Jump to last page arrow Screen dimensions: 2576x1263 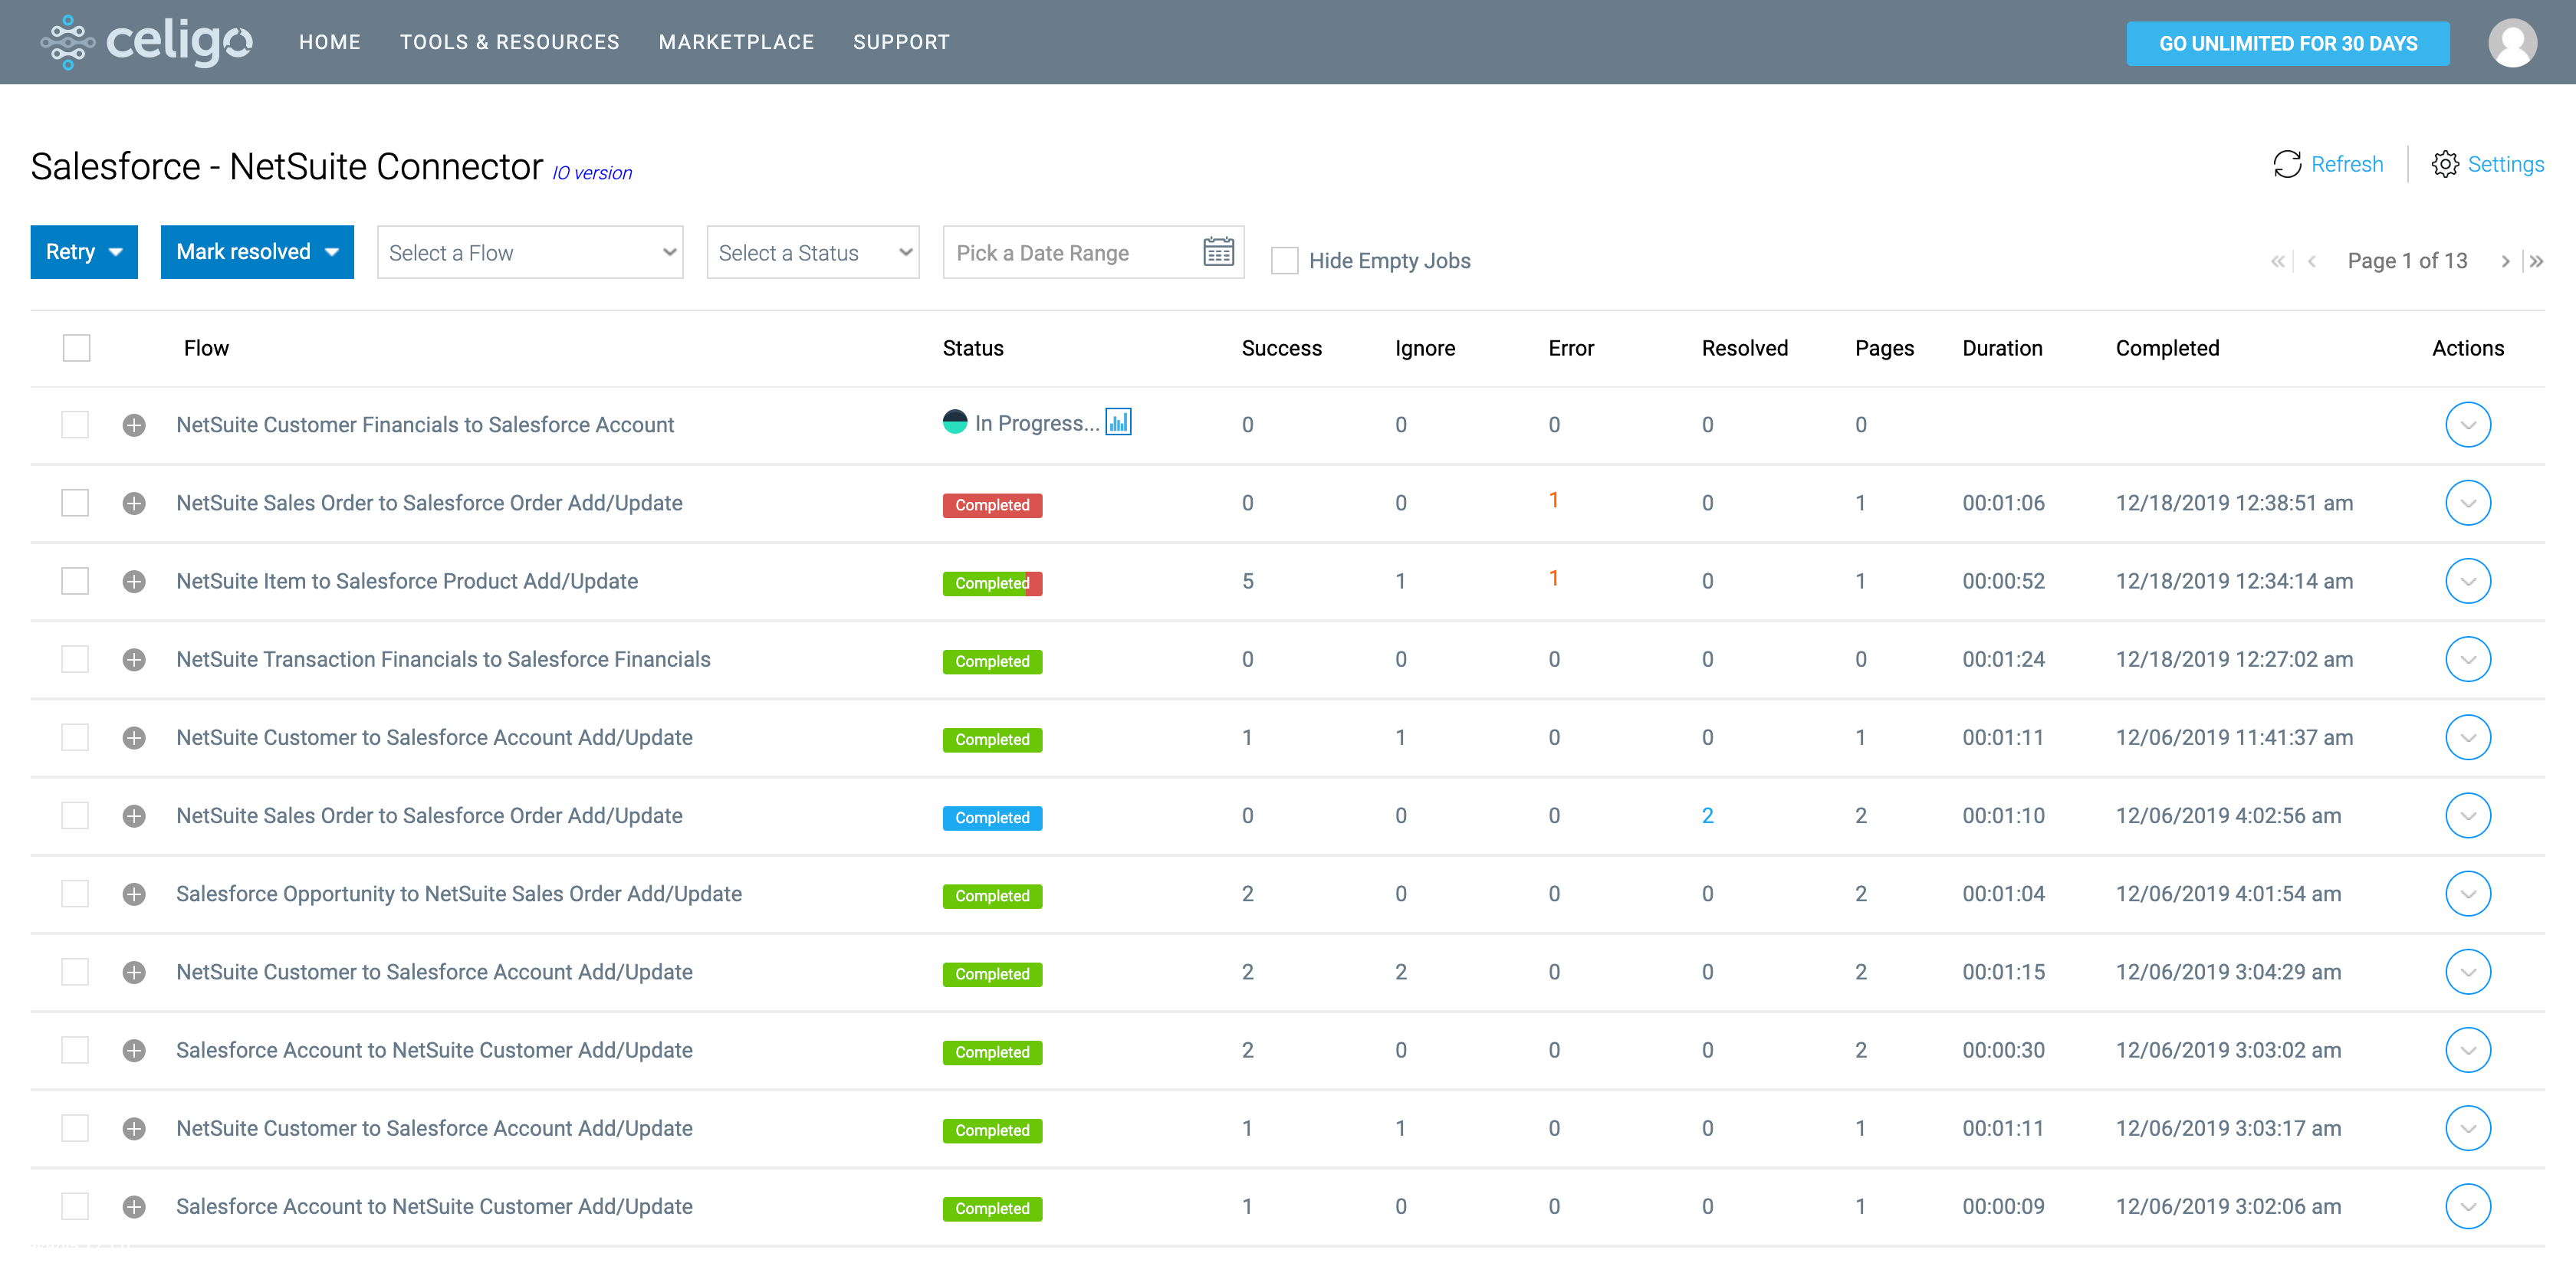(x=2536, y=261)
